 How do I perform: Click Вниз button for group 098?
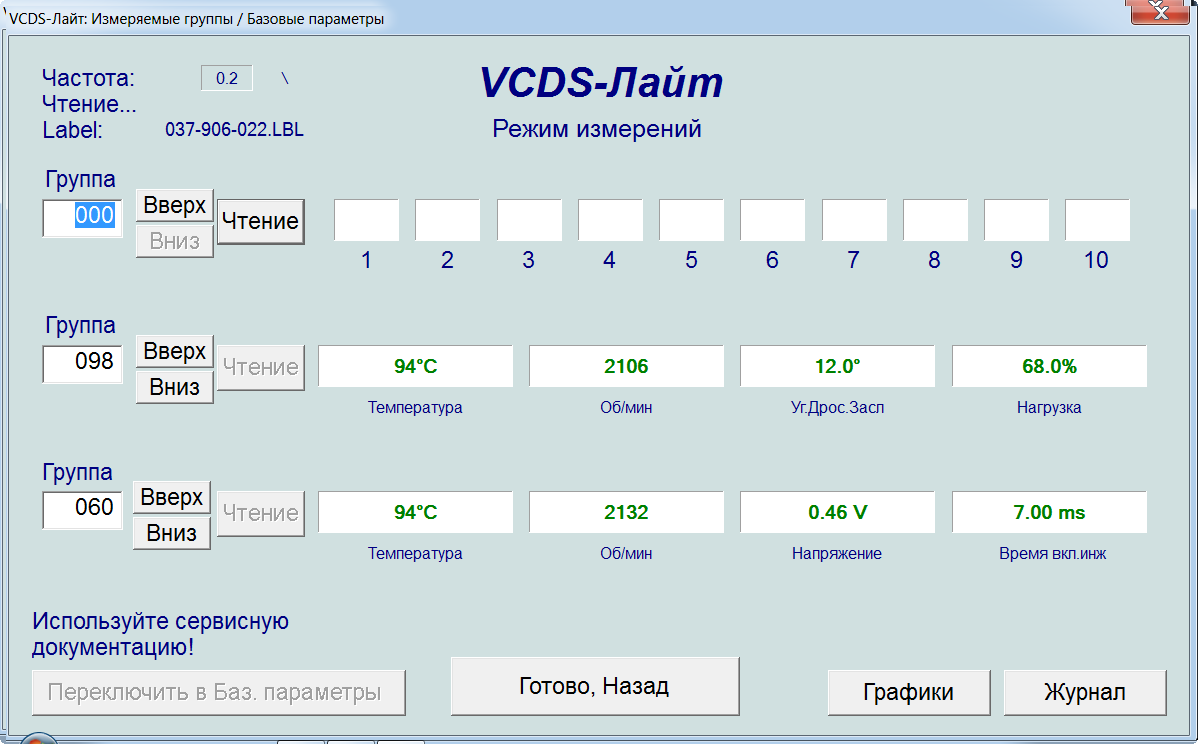174,387
